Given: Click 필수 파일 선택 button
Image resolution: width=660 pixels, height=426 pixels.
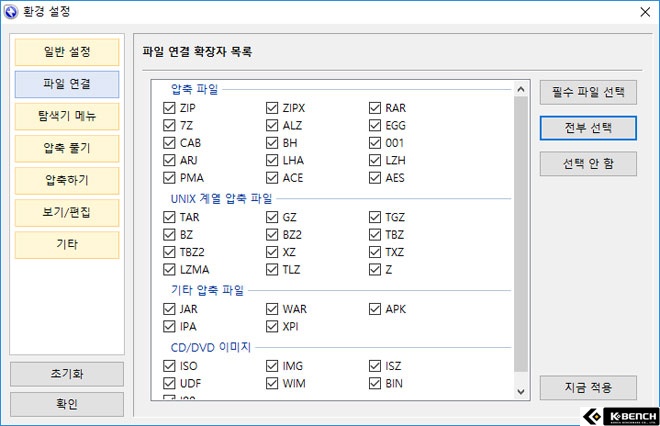Looking at the screenshot, I should point(588,92).
